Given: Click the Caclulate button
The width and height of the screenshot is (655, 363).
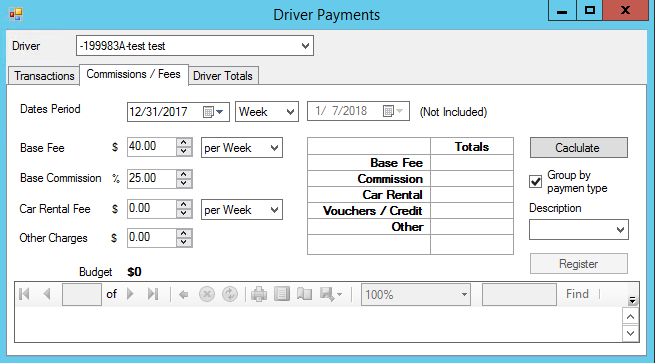Looking at the screenshot, I should [x=579, y=147].
